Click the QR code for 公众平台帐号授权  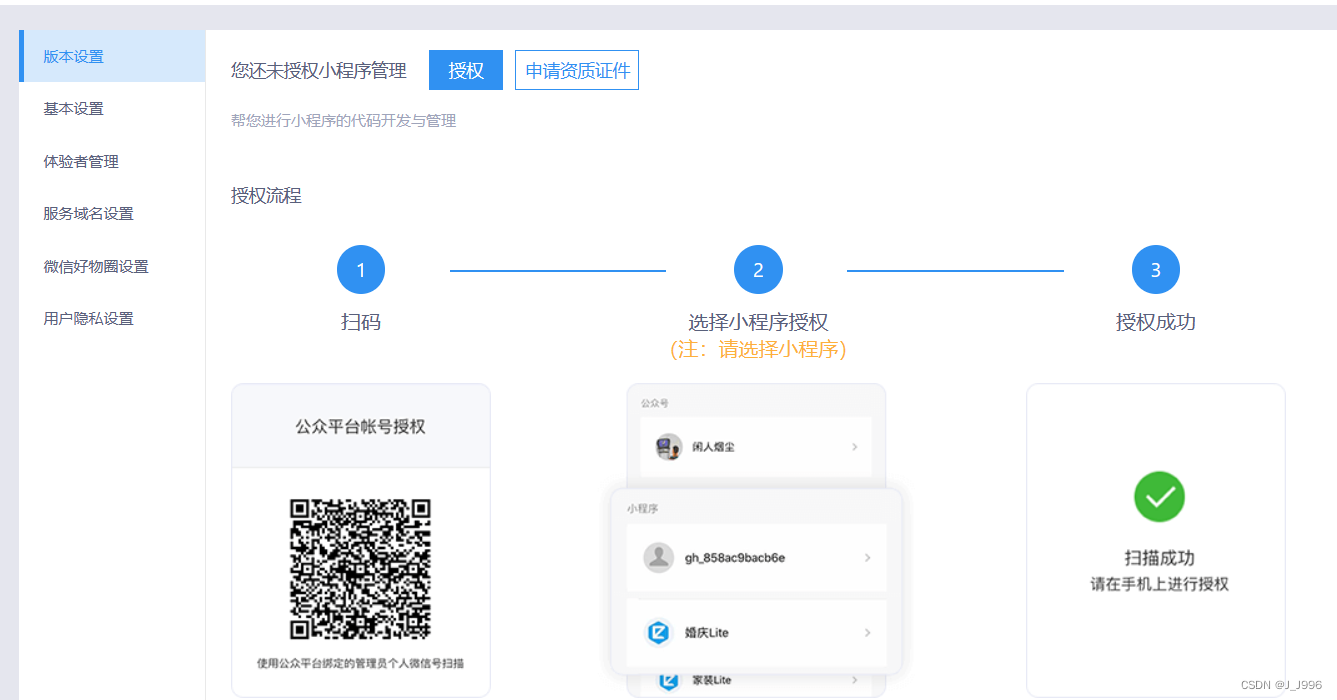(361, 569)
